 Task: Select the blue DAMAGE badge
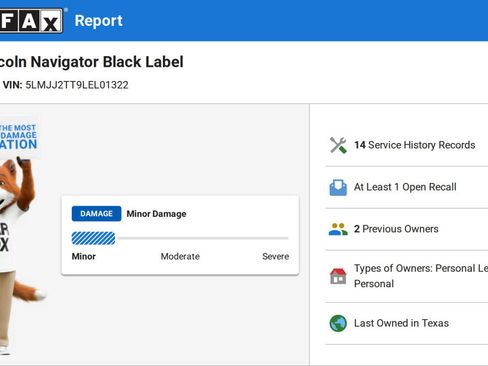(96, 214)
